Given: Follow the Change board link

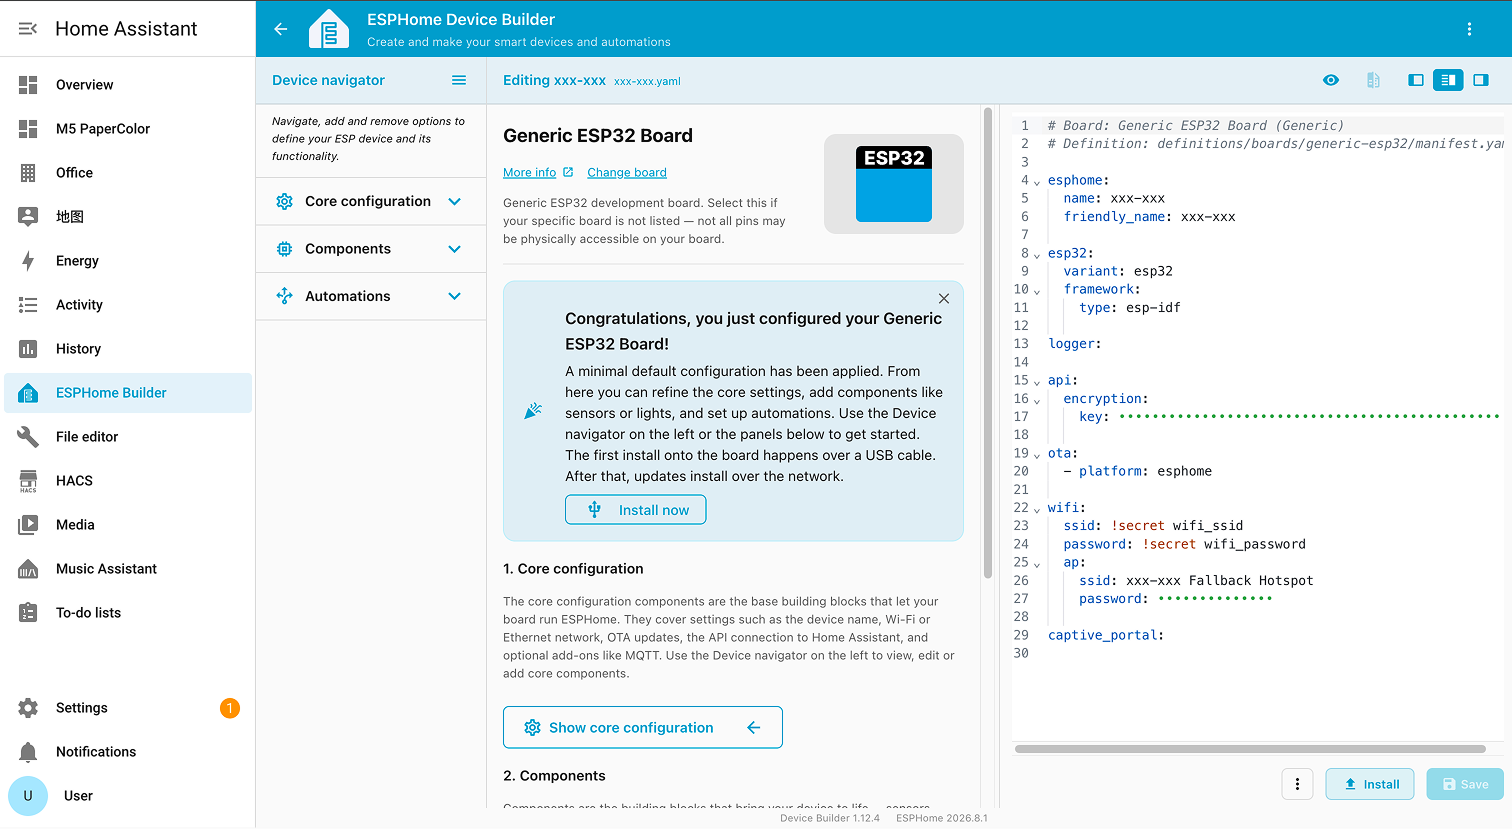Looking at the screenshot, I should point(627,172).
